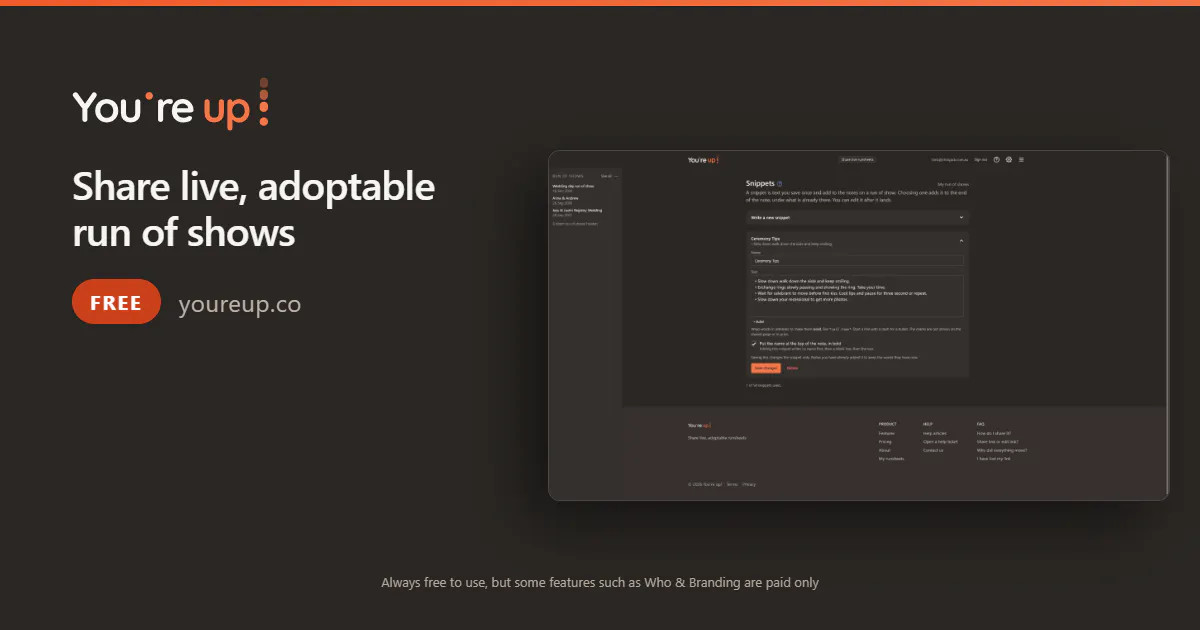
Task: Open Why did everything move FAQ link
Action: (x=1002, y=450)
